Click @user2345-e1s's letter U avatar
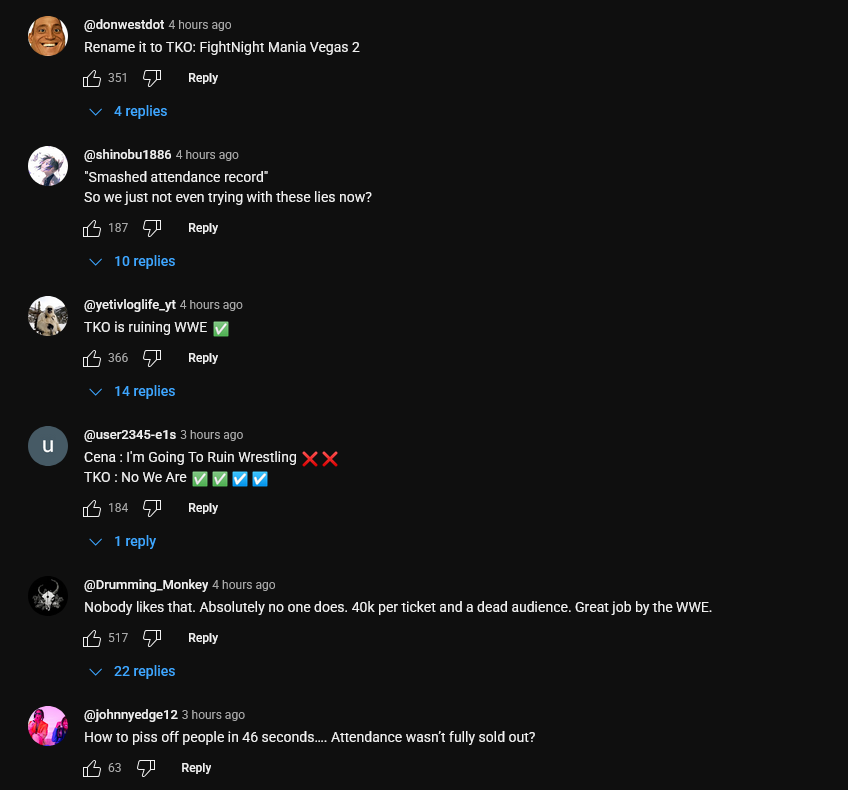 point(48,446)
